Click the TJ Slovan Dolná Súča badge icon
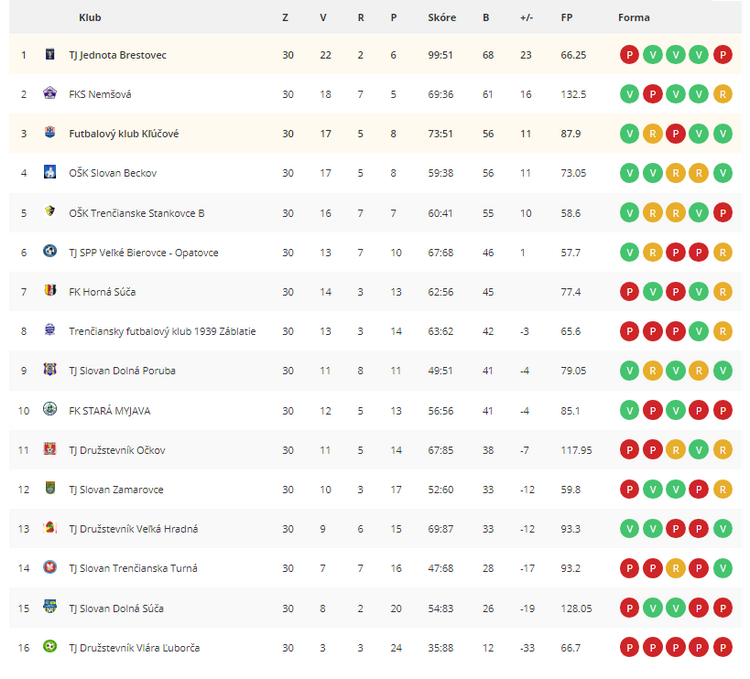This screenshot has width=750, height=679. click(50, 606)
